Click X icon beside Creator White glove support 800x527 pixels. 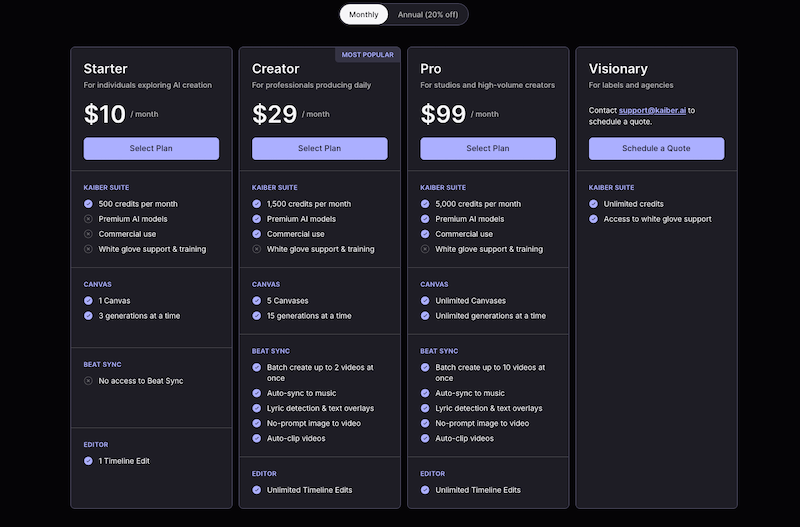point(257,249)
